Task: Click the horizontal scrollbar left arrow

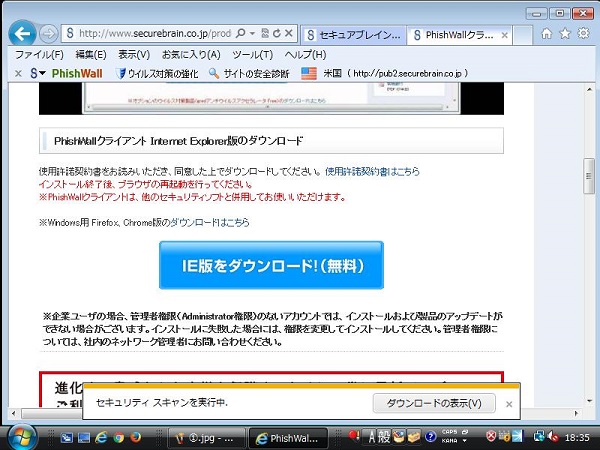Action: click(x=14, y=414)
